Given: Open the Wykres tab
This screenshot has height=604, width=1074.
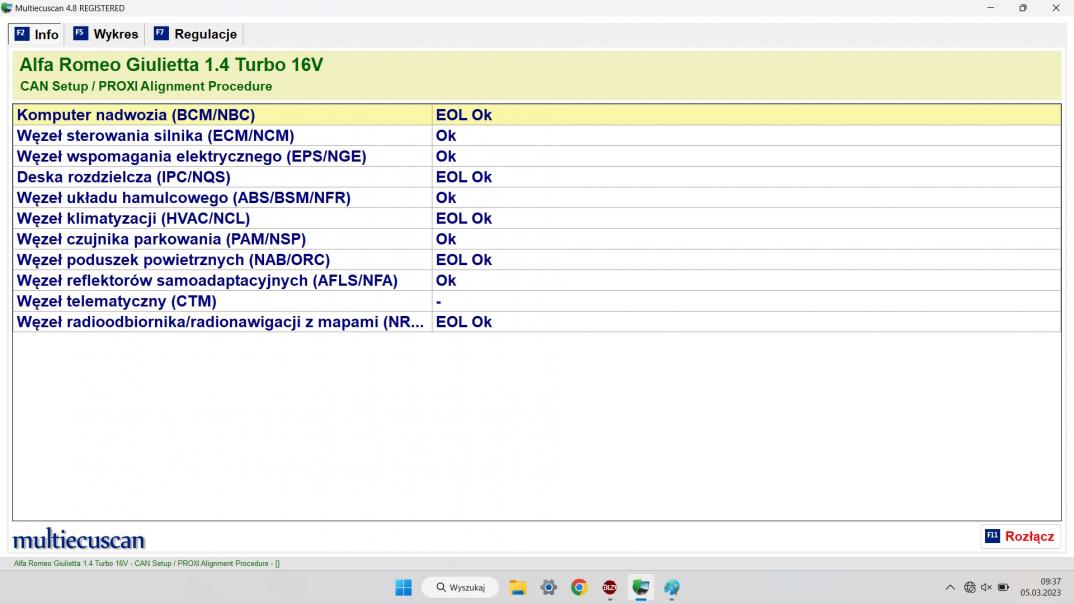Looking at the screenshot, I should 106,34.
